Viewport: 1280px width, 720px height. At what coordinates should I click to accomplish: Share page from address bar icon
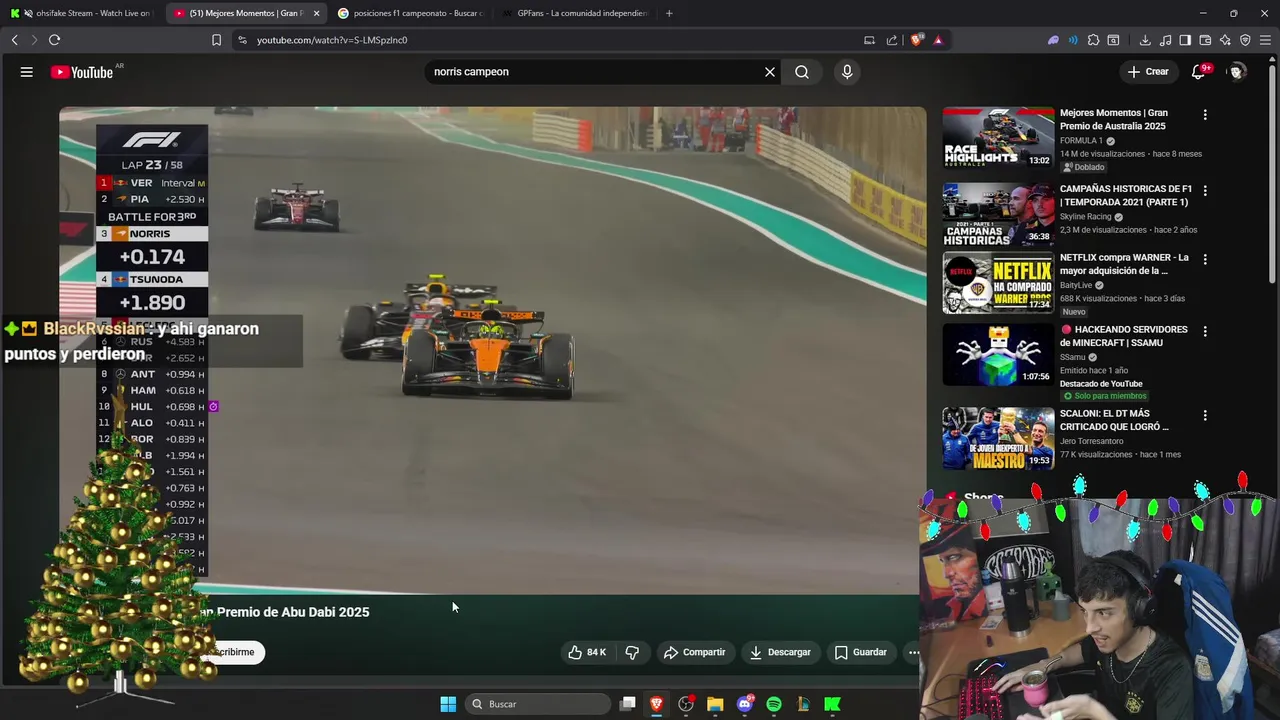892,40
